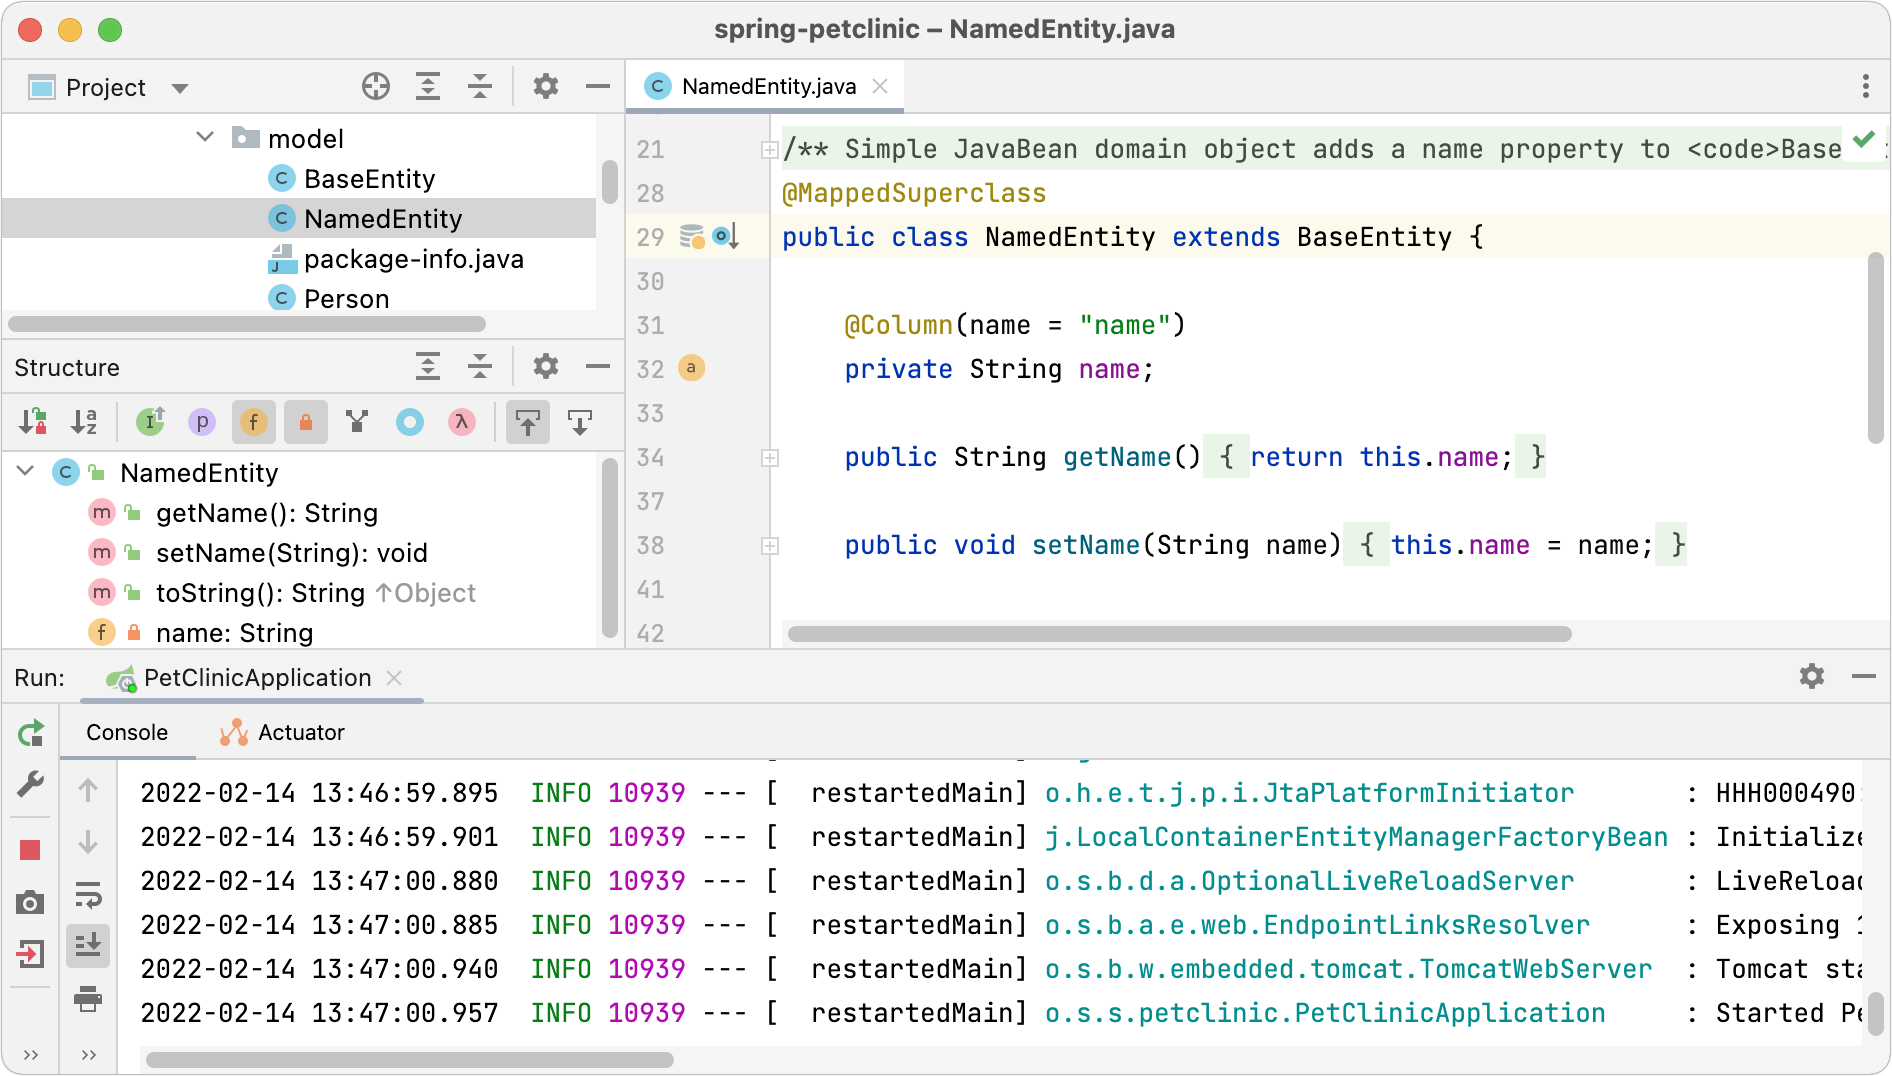Viewport: 1892px width, 1076px height.
Task: Close the NamedEntity.java tab
Action: pos(880,87)
